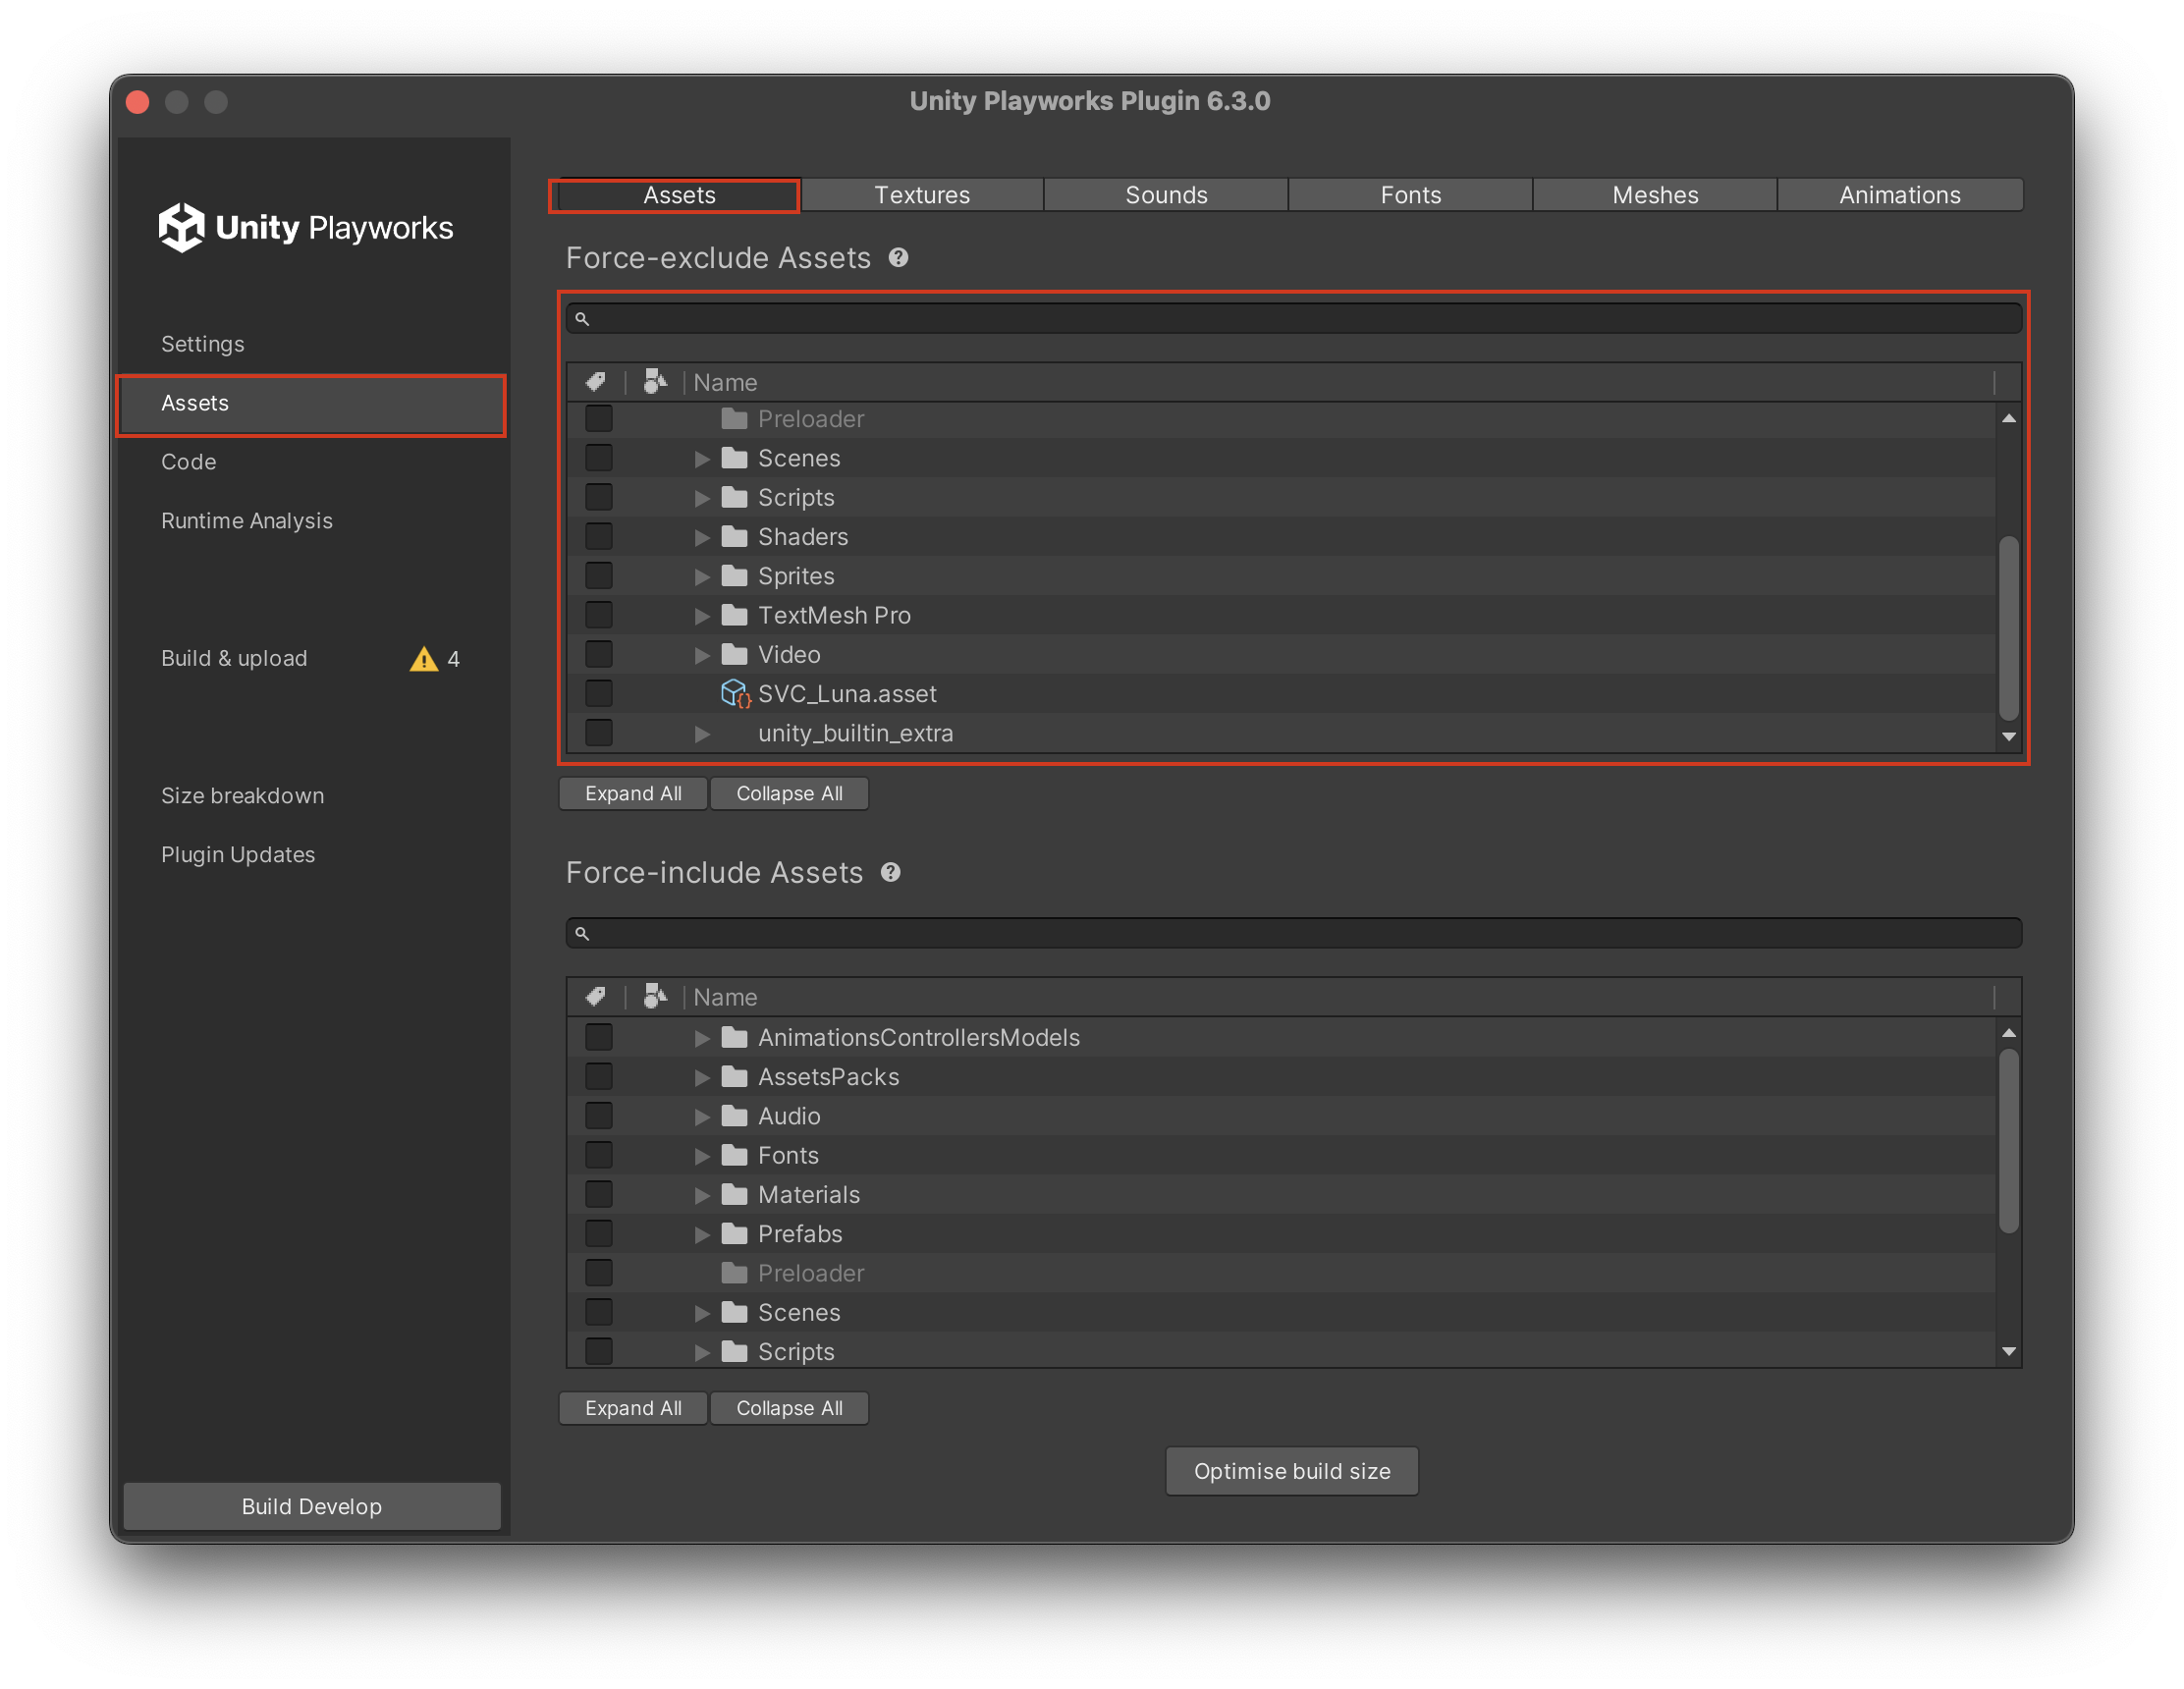Expand the TextMesh Pro folder
The height and width of the screenshot is (1689, 2184).
pyautogui.click(x=702, y=616)
